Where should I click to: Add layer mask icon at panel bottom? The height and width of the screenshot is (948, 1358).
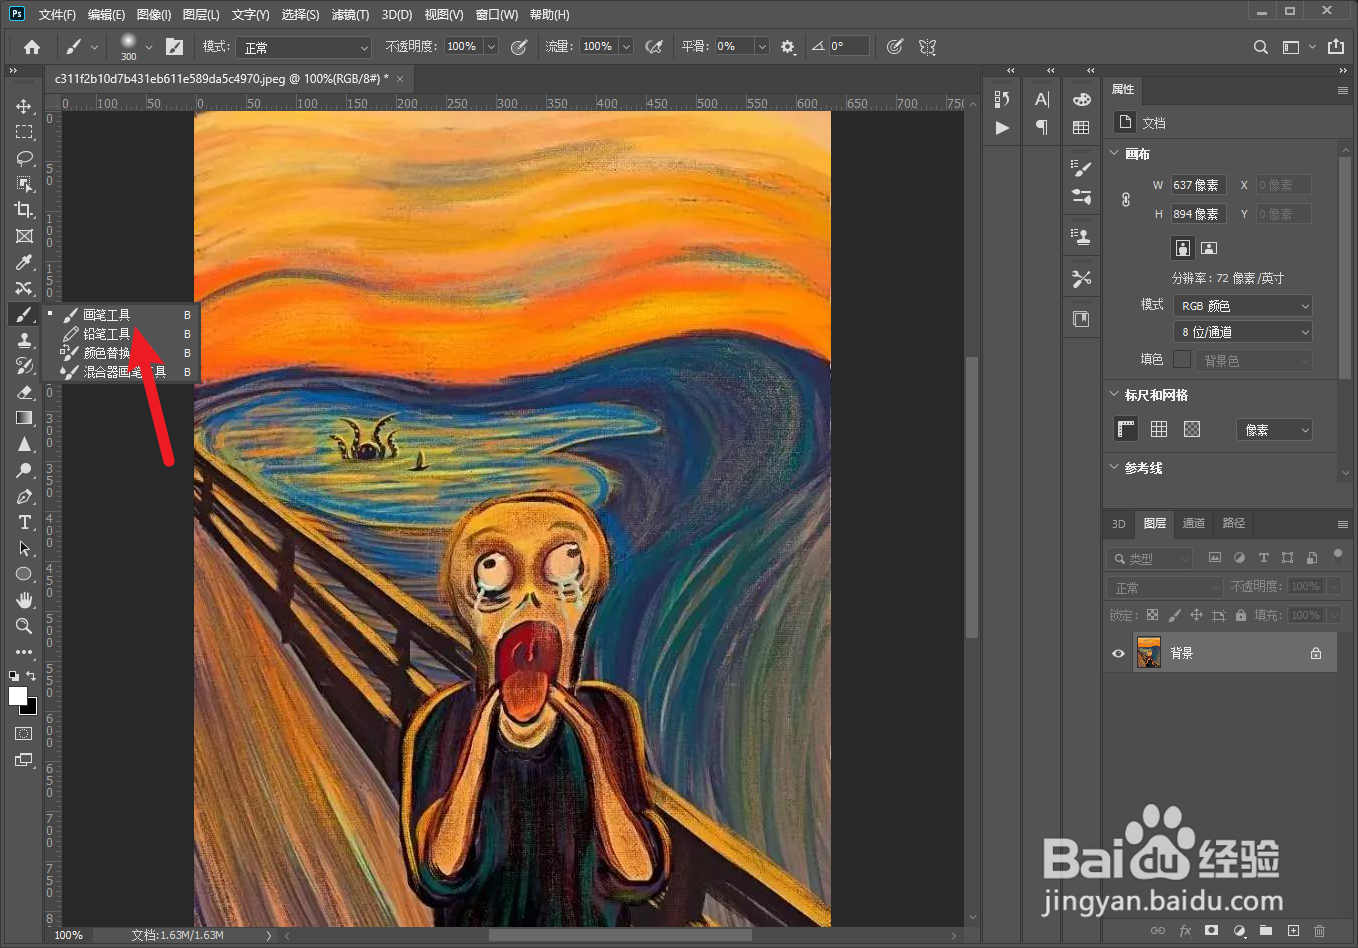click(x=1212, y=931)
